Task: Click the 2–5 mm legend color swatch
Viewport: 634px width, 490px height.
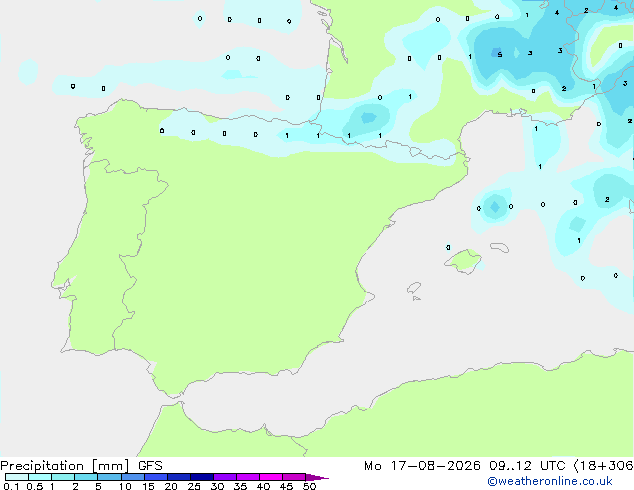Action: pos(86,477)
